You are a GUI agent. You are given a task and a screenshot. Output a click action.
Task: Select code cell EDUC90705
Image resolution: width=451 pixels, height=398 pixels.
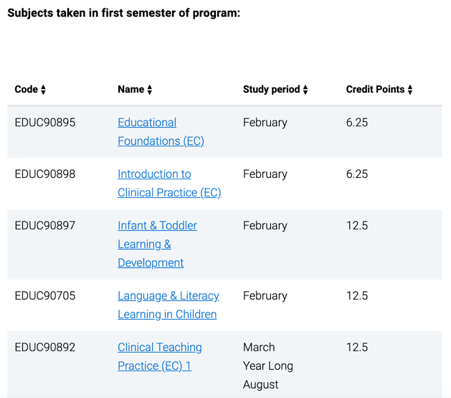pos(45,296)
